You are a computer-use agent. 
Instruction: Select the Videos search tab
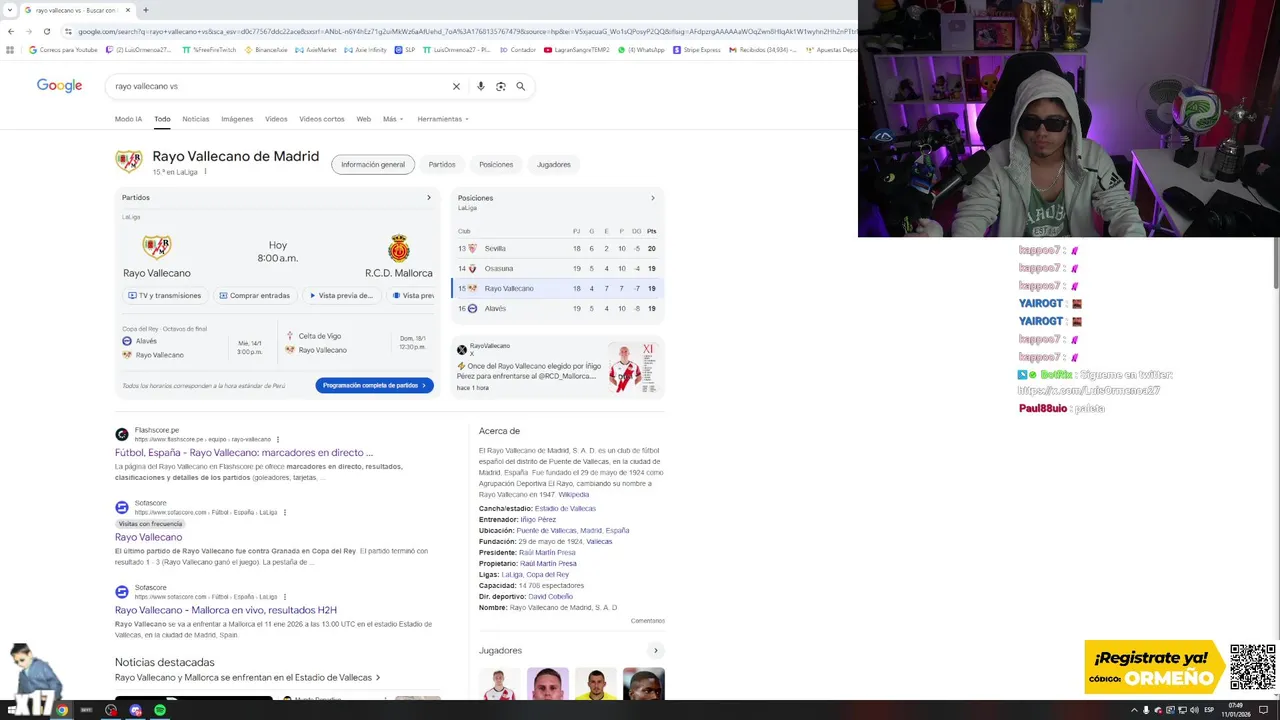[x=276, y=119]
